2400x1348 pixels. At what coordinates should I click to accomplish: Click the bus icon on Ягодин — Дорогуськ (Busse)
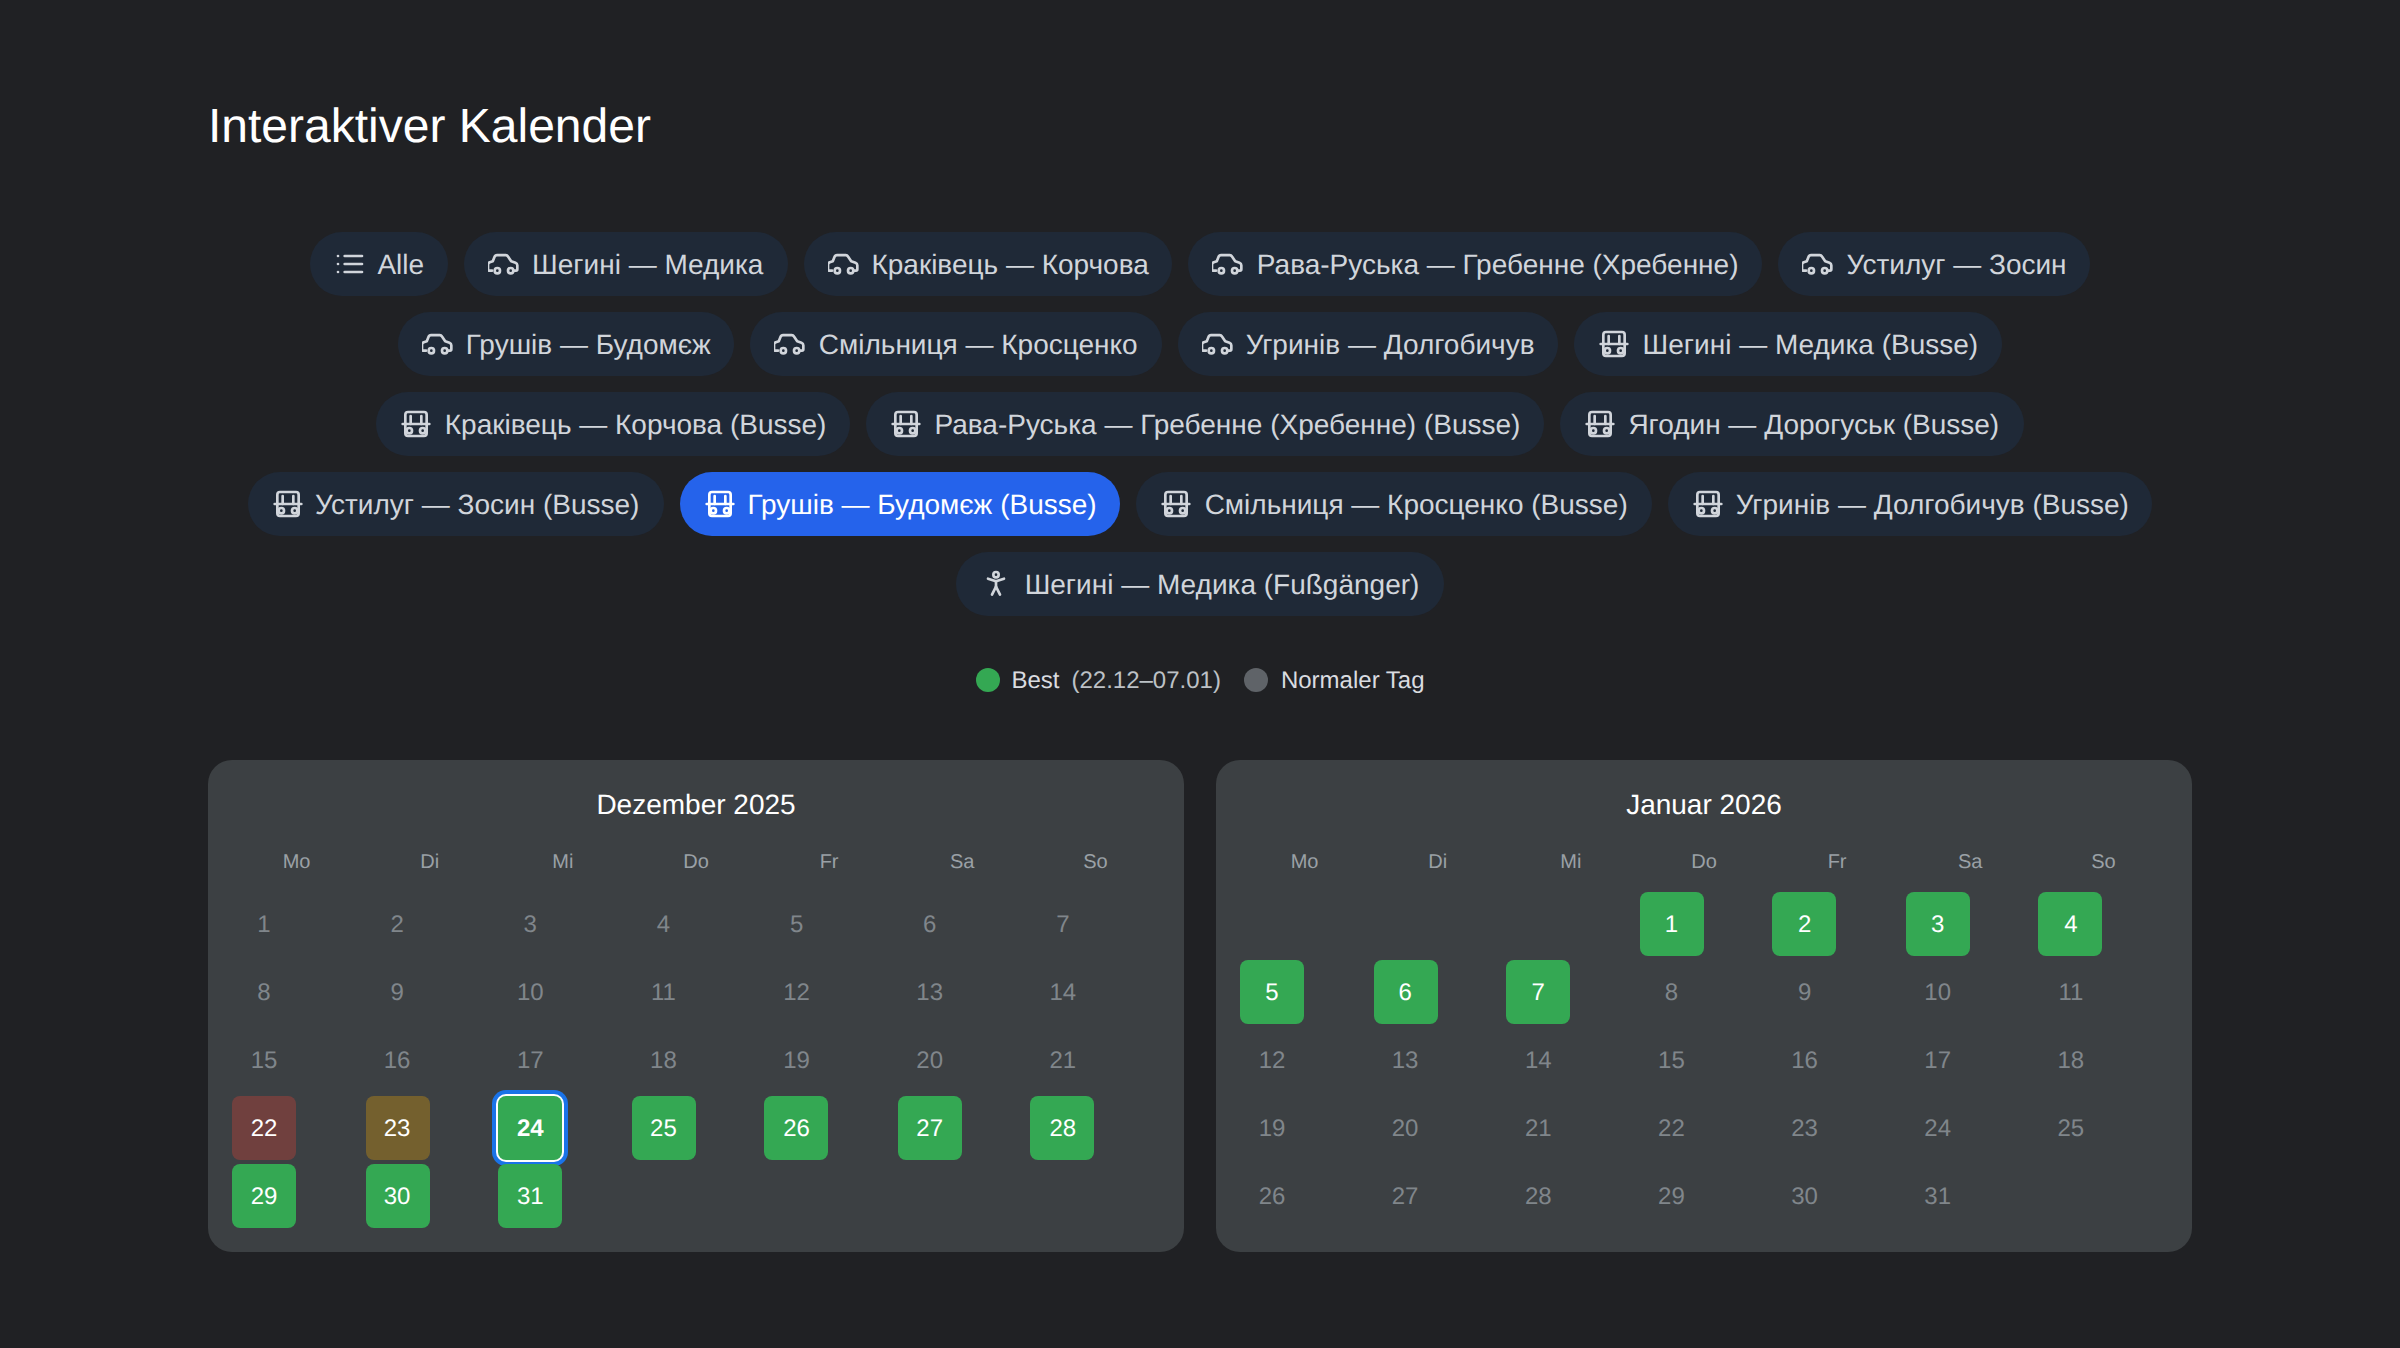click(1599, 424)
